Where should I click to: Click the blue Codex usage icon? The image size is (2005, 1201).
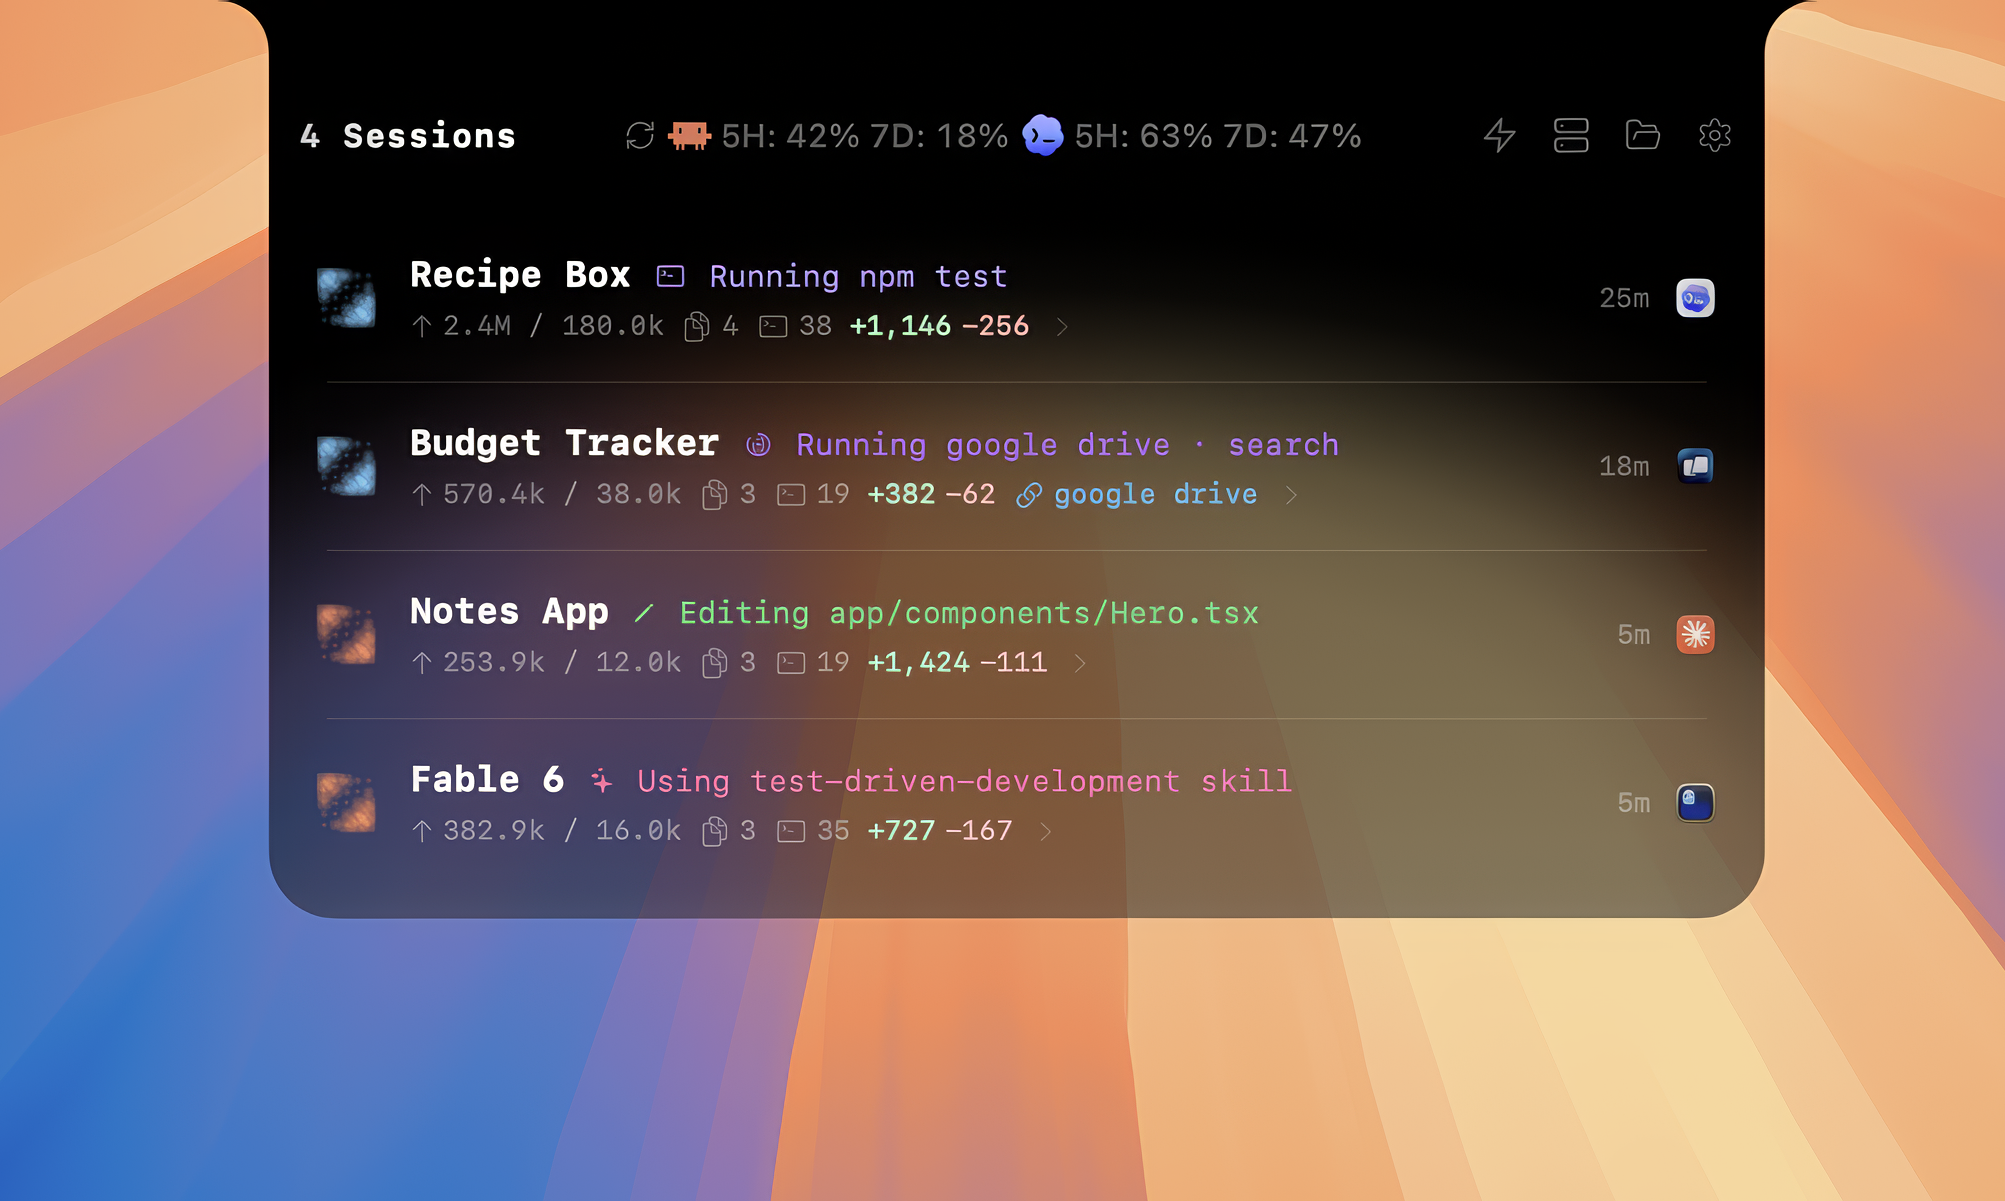pyautogui.click(x=1043, y=135)
